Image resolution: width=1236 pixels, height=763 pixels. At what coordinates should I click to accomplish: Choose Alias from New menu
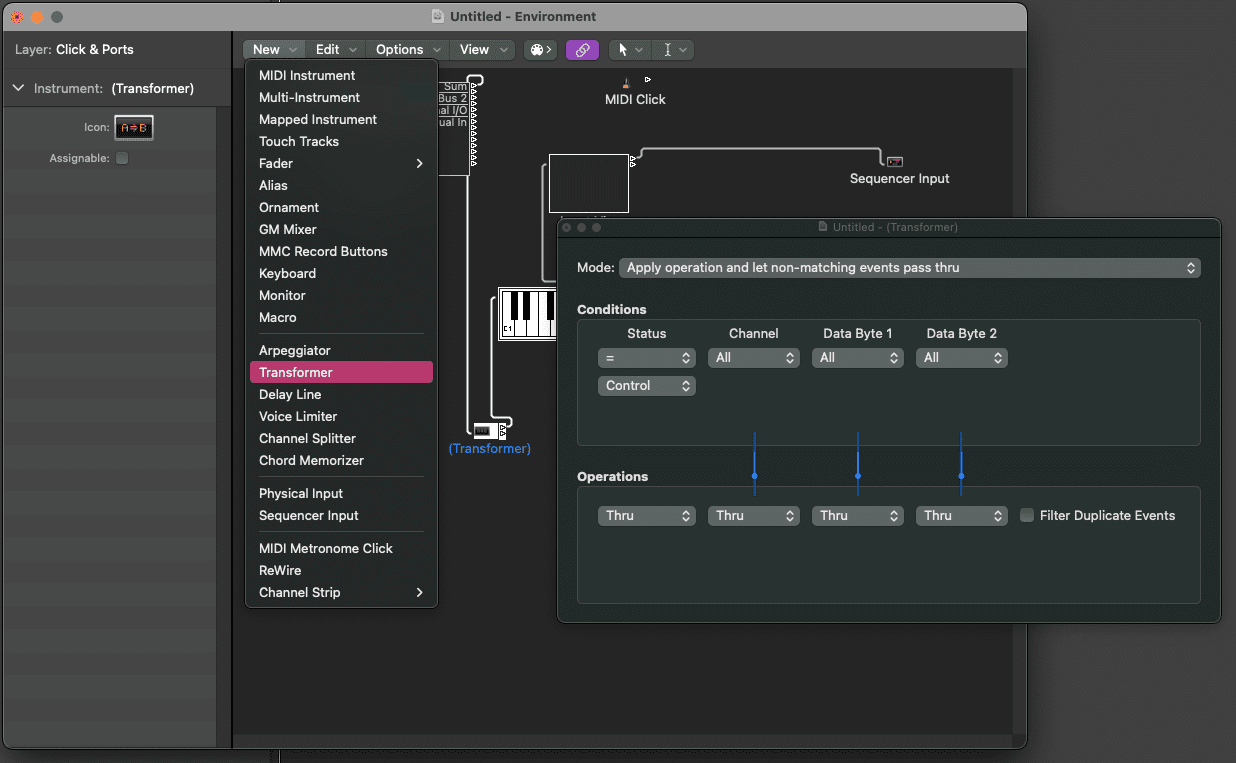point(341,185)
